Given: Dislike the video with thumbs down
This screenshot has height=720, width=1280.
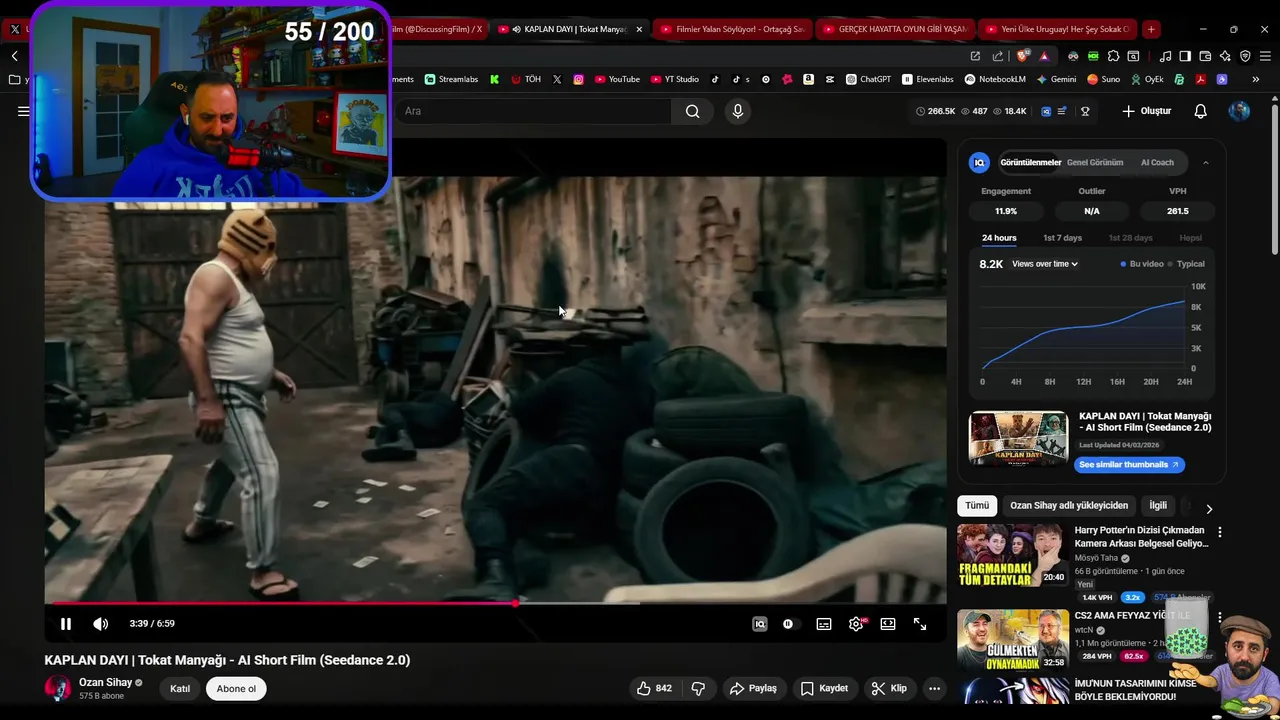Looking at the screenshot, I should (x=698, y=688).
